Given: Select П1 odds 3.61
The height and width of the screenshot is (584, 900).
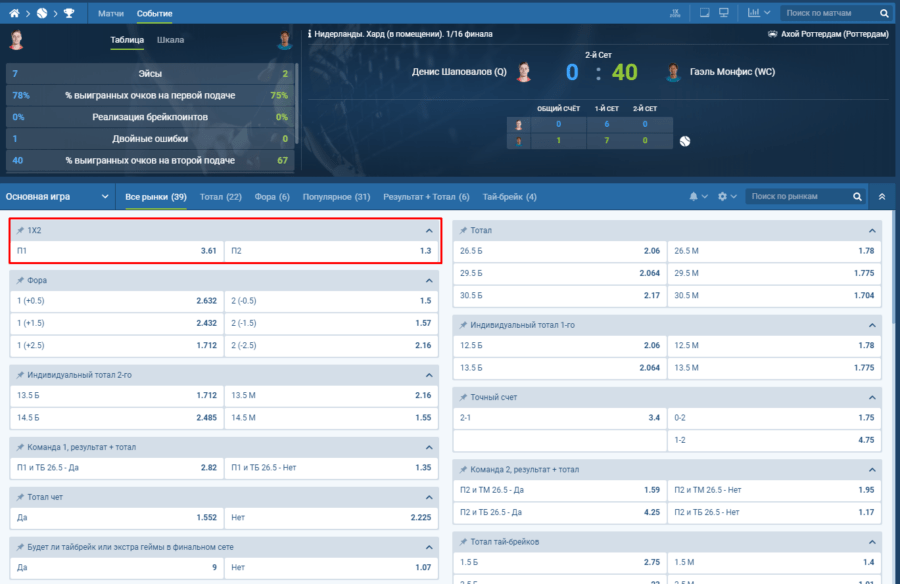Looking at the screenshot, I should coord(116,251).
